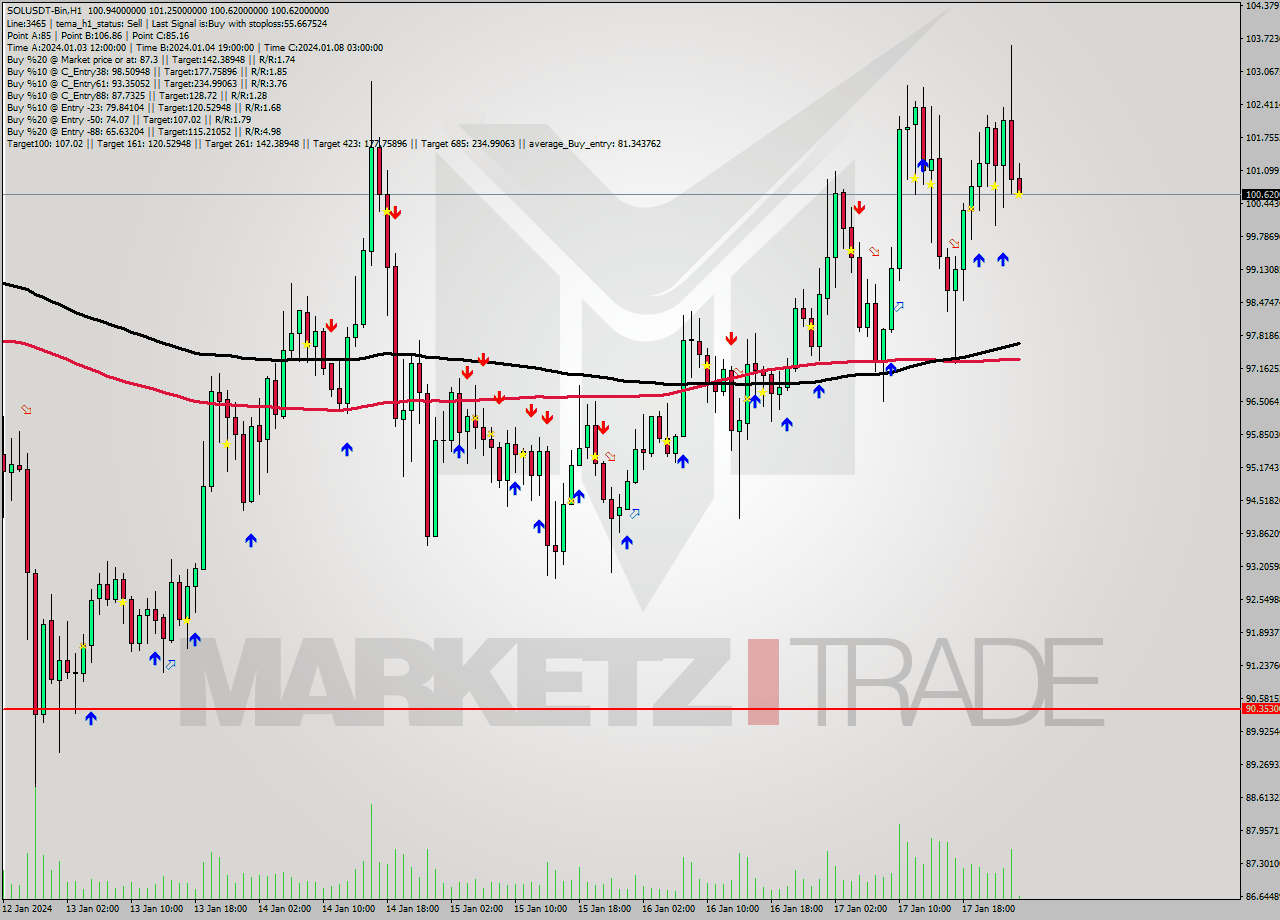Click the 'Buy %10 @ C_Entry61: 93.35052' line

point(146,83)
